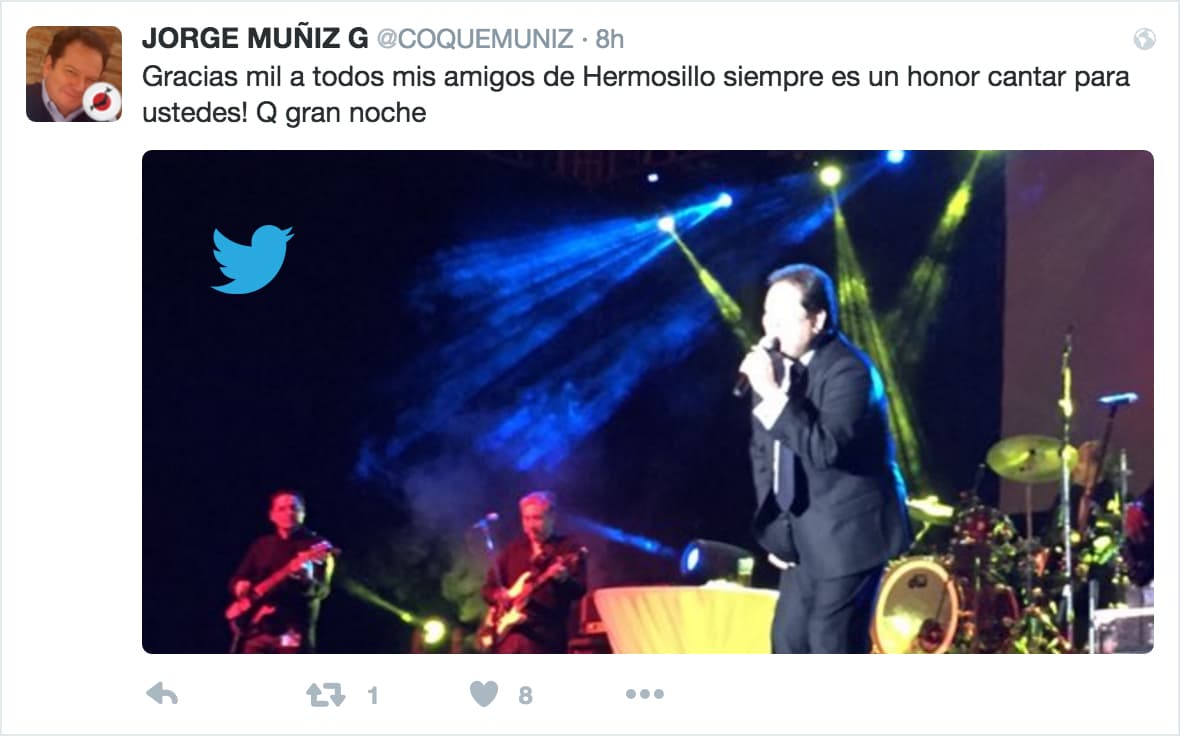Click the red badge on the profile avatar
Viewport: 1180px width, 736px height.
101,102
